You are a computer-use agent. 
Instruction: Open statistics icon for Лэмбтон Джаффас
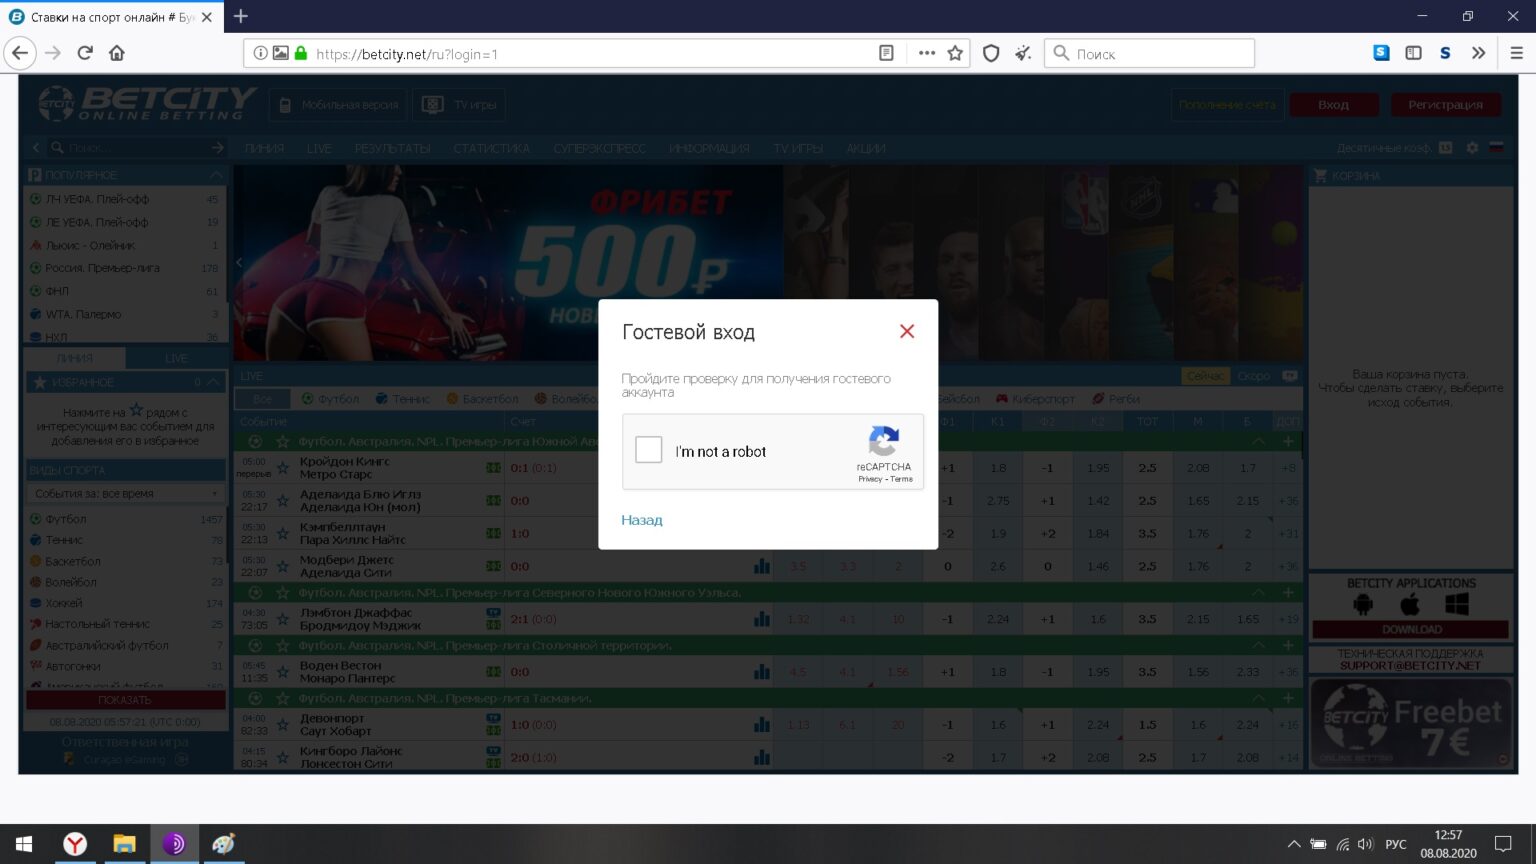pos(762,619)
